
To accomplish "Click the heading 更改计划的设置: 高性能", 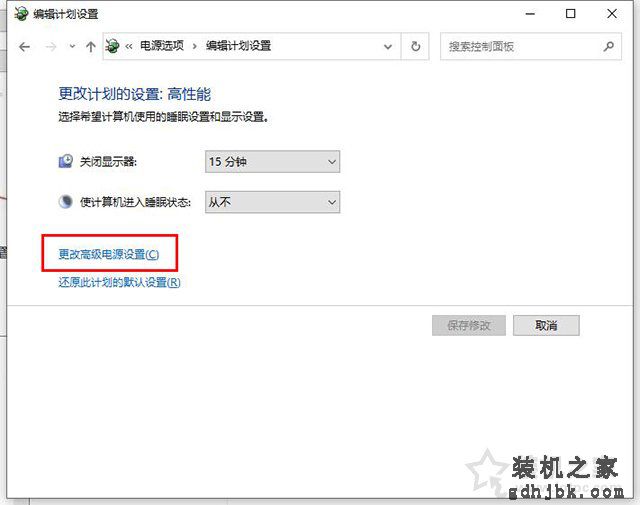I will tap(135, 94).
